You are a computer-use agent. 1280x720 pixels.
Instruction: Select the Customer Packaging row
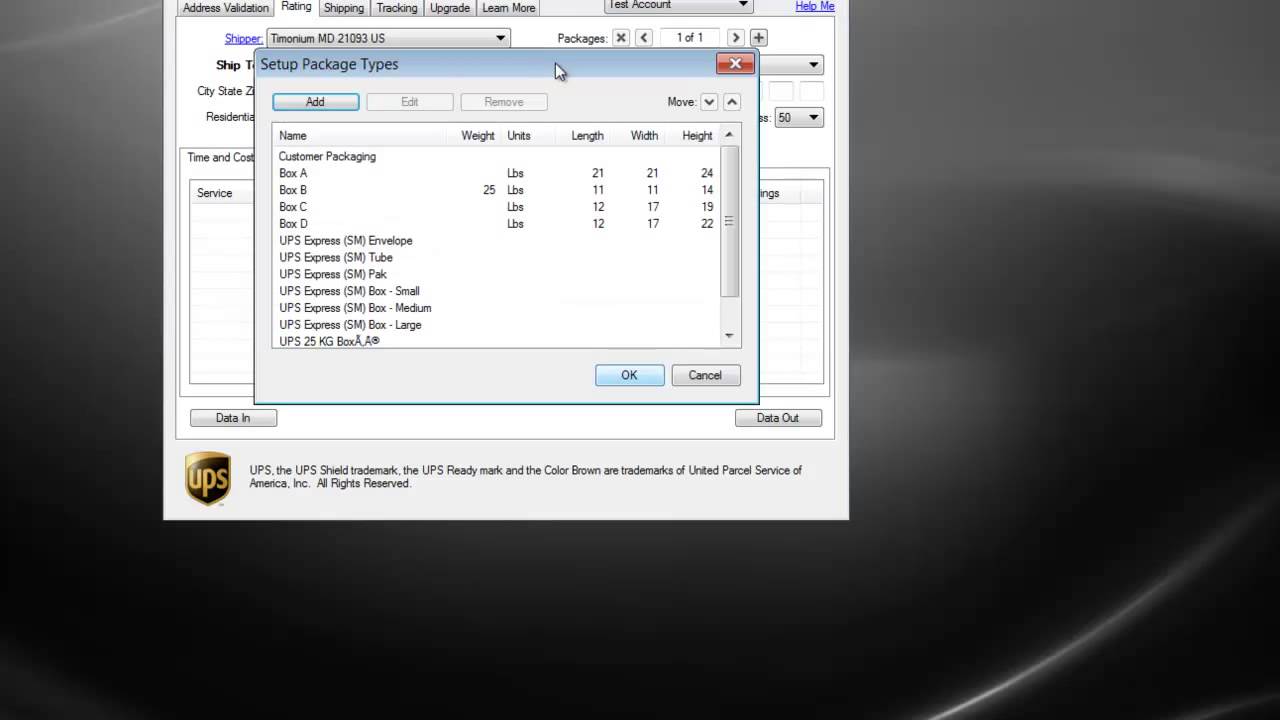coord(496,157)
